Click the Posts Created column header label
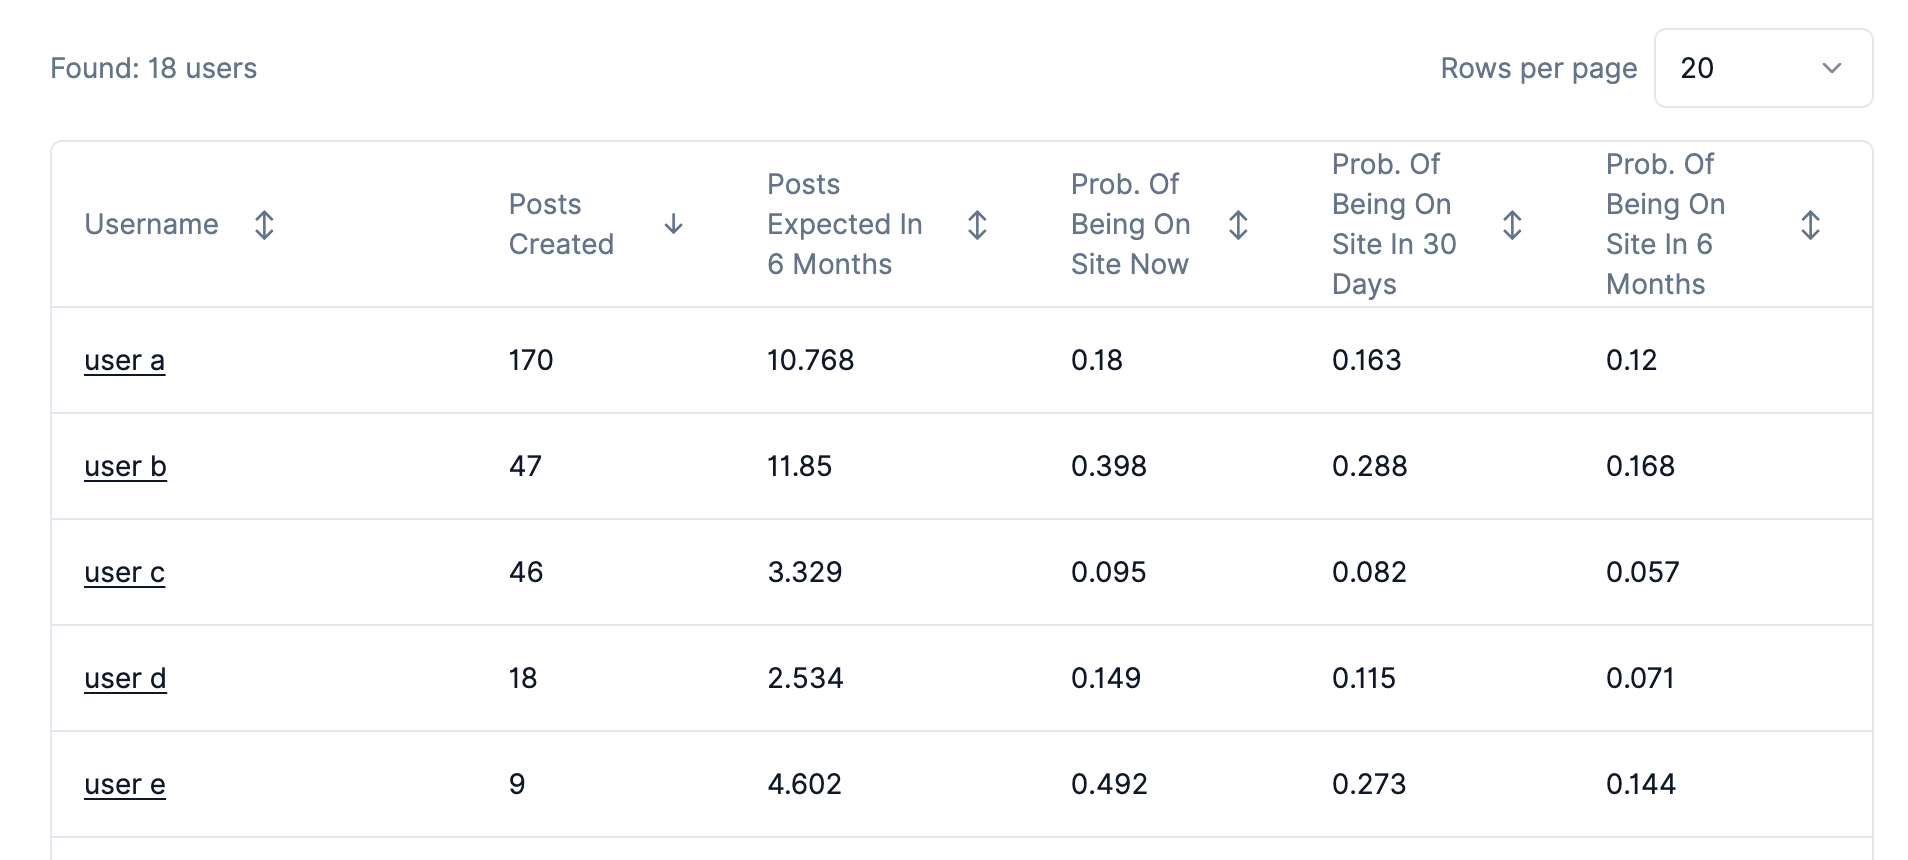Screen dimensions: 1908x860 pyautogui.click(x=561, y=224)
